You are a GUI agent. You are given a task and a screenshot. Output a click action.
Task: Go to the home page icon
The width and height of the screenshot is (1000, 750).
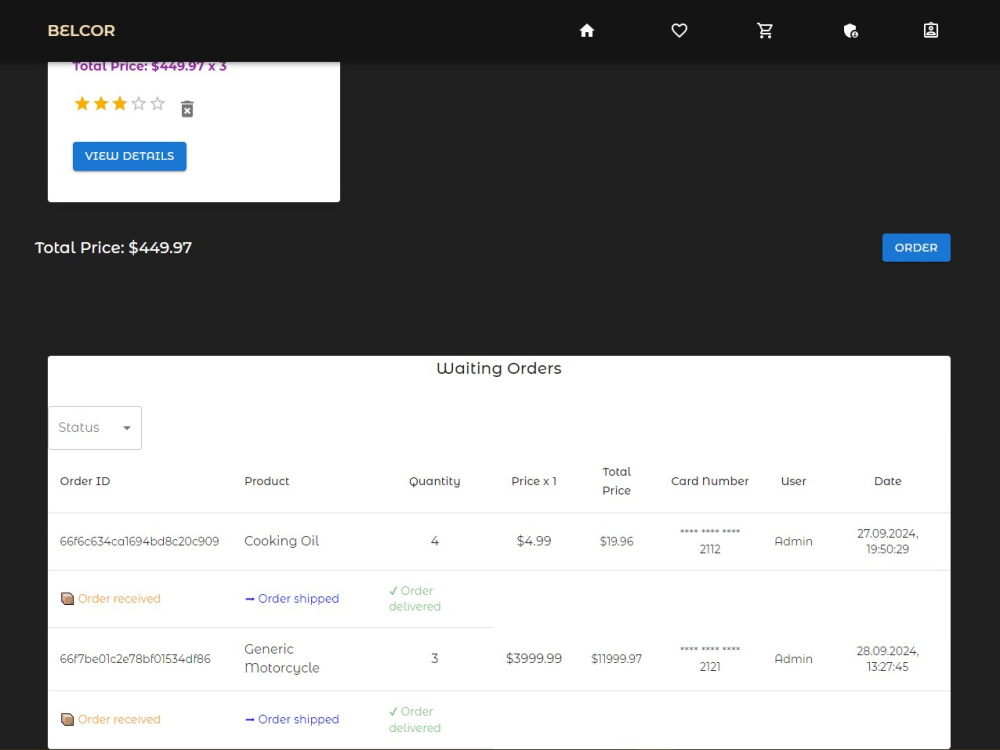pyautogui.click(x=587, y=31)
